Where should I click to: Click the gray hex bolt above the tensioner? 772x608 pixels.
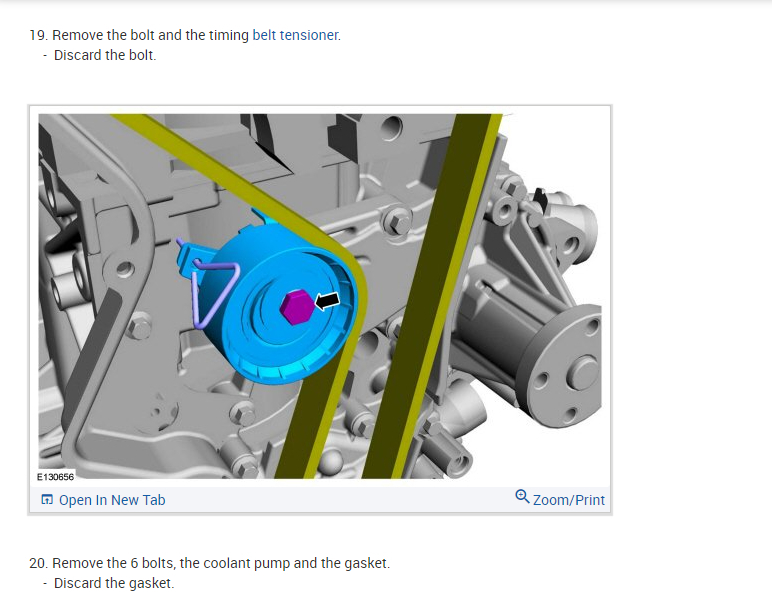(397, 221)
